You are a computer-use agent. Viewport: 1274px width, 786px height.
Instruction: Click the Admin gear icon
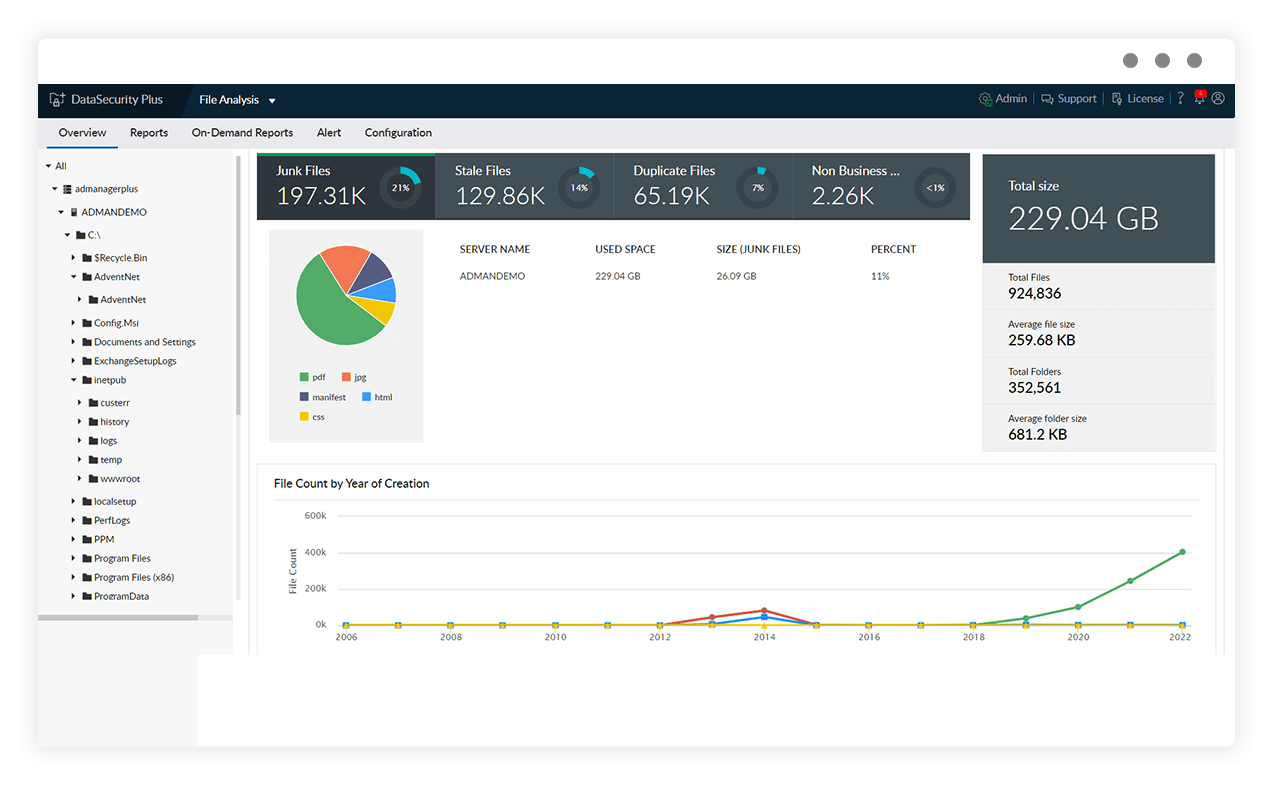(x=985, y=98)
